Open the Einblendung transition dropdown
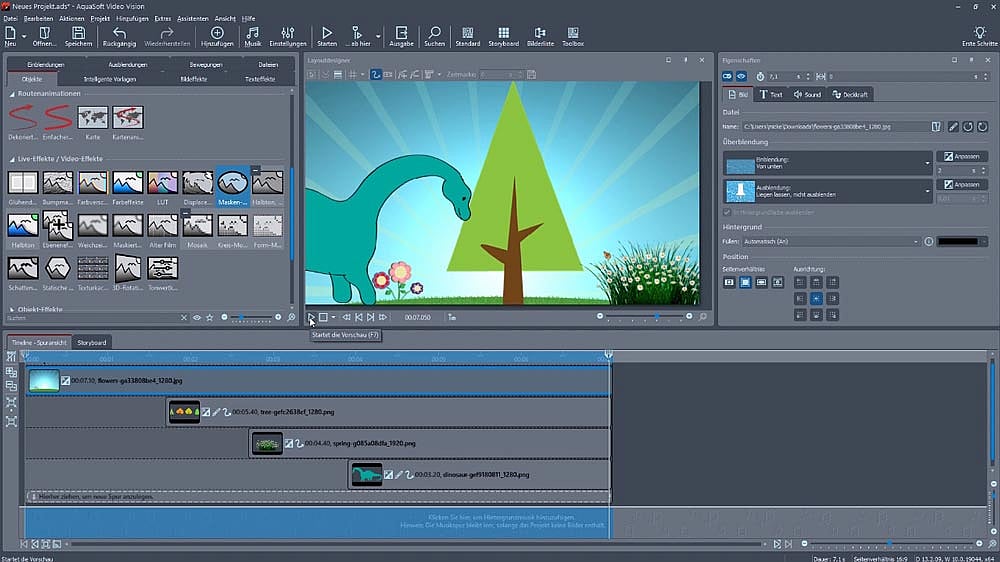Viewport: 1000px width, 562px height. 927,163
